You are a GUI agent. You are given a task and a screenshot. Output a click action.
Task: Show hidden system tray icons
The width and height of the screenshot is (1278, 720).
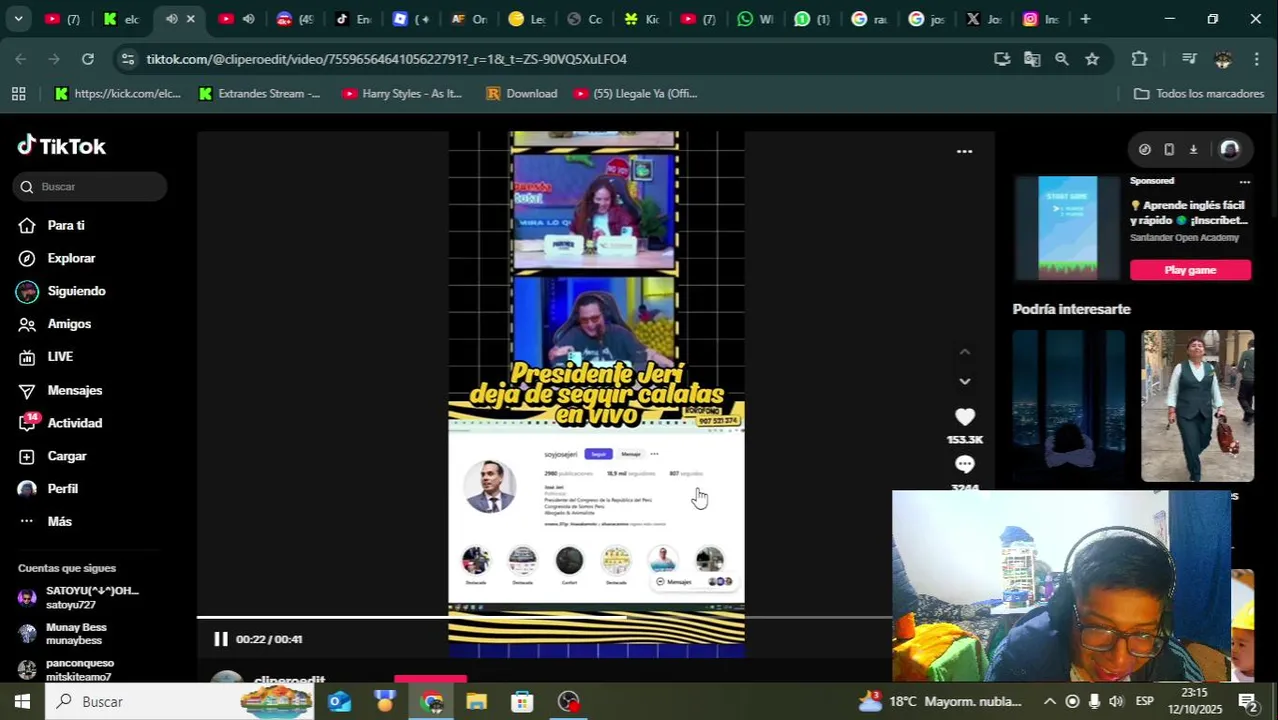click(1049, 702)
